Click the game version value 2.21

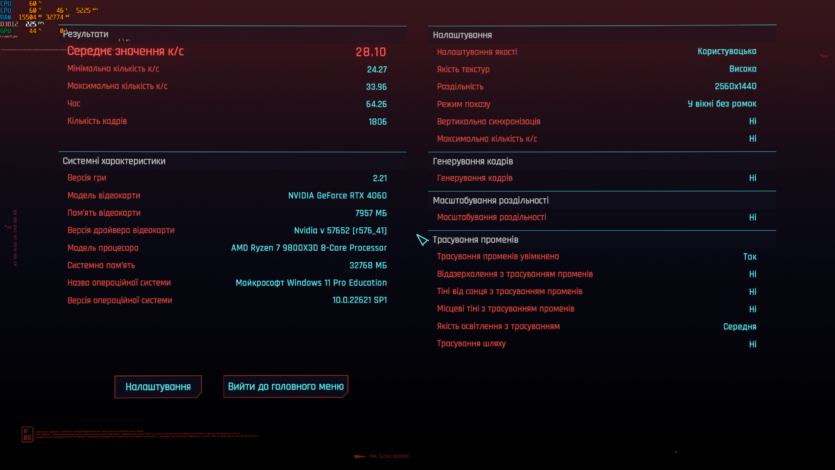[x=380, y=178]
